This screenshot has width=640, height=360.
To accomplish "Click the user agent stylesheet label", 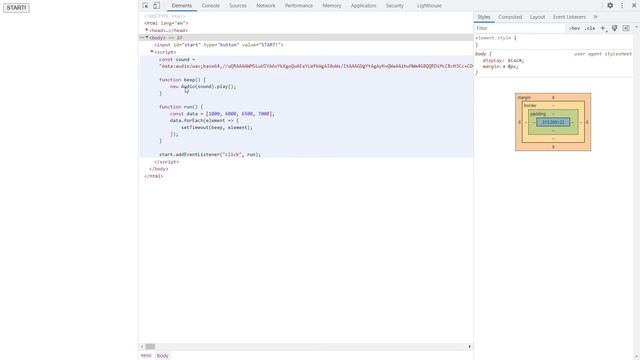I will tap(602, 54).
